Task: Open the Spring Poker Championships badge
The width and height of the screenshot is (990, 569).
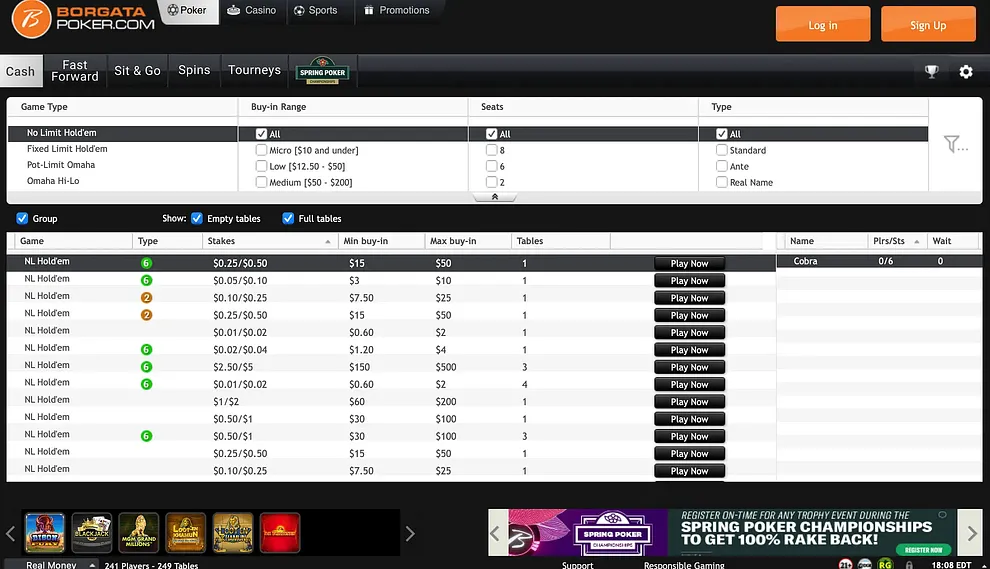Action: pos(323,71)
